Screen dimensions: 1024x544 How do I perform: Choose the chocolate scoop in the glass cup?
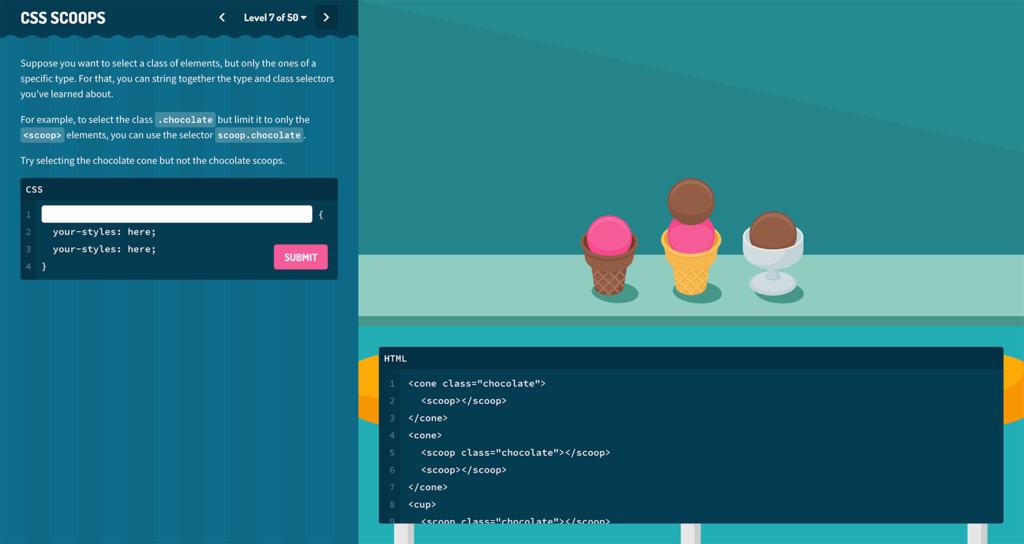(773, 231)
